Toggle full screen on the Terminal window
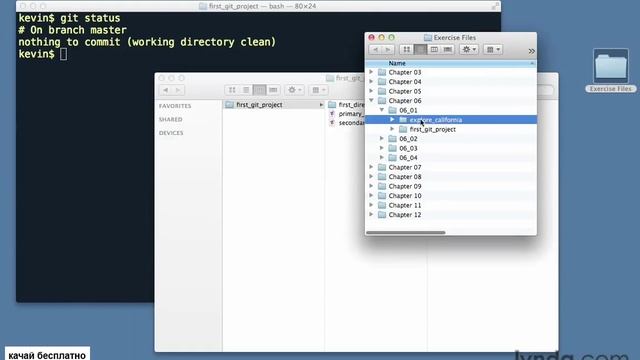Image resolution: width=640 pixels, height=360 pixels. coord(495,6)
